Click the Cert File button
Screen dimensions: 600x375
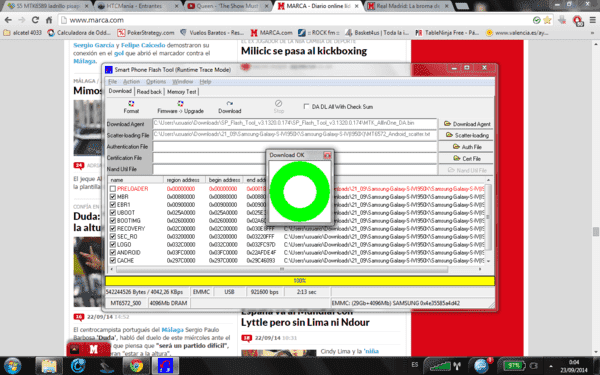pyautogui.click(x=466, y=158)
